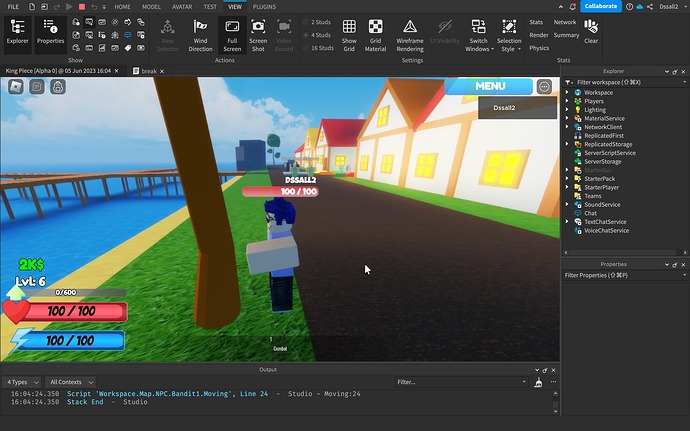This screenshot has height=431, width=690.
Task: Click the Filter workspace search field
Action: point(626,82)
